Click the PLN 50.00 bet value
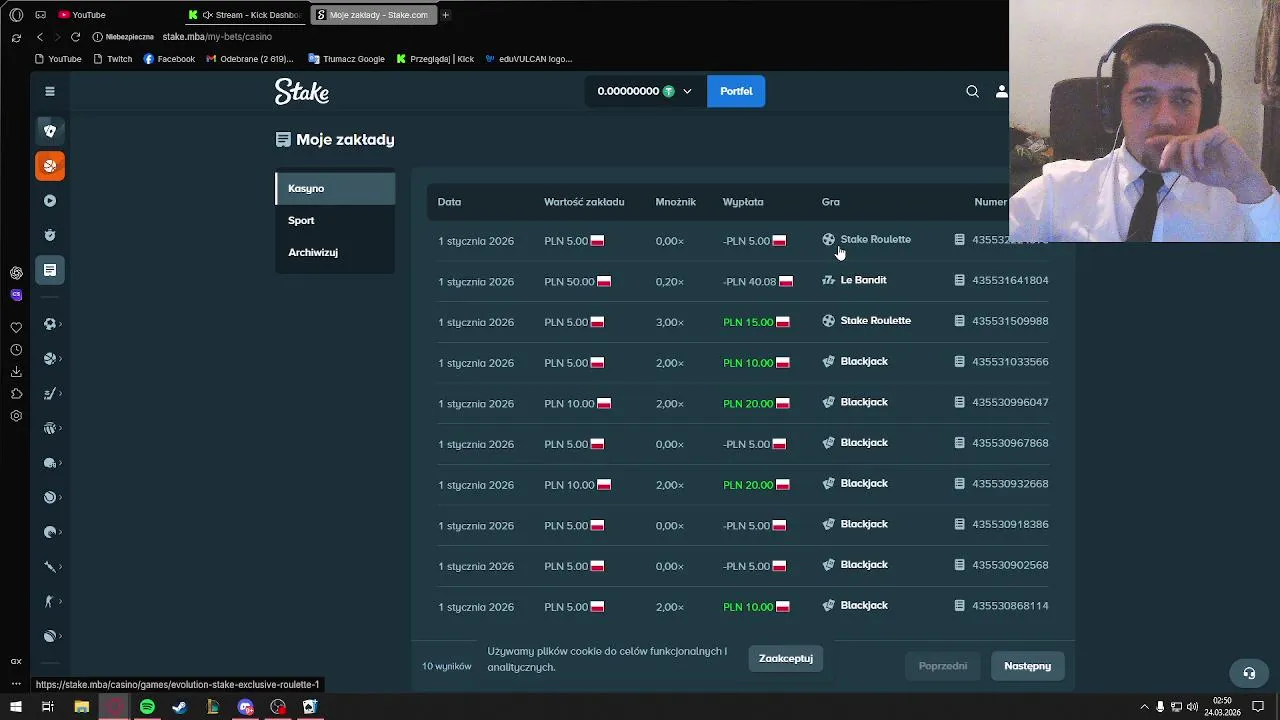This screenshot has width=1280, height=720. [569, 282]
